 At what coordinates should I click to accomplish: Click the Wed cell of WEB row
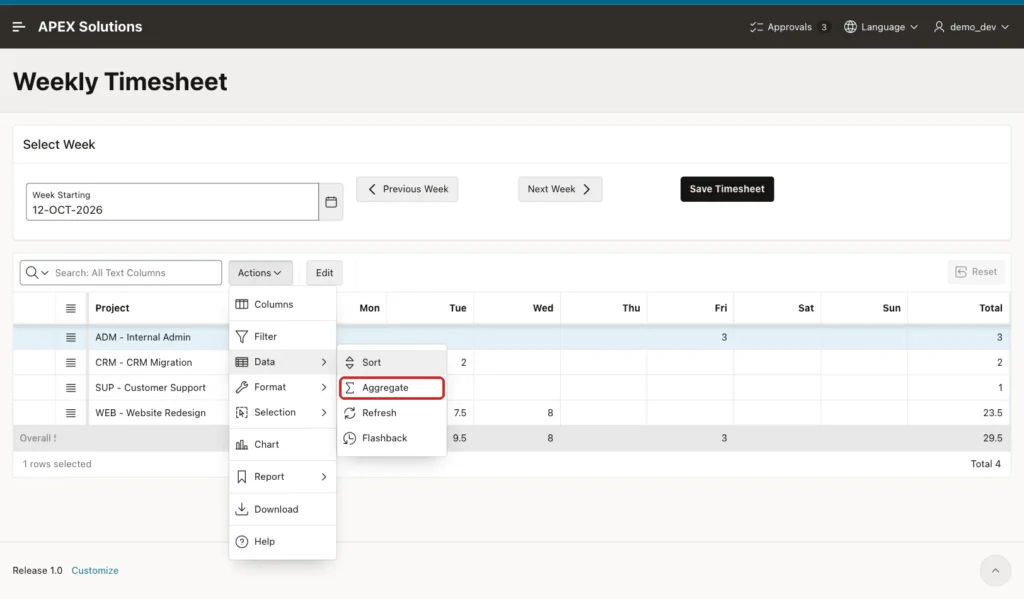517,413
